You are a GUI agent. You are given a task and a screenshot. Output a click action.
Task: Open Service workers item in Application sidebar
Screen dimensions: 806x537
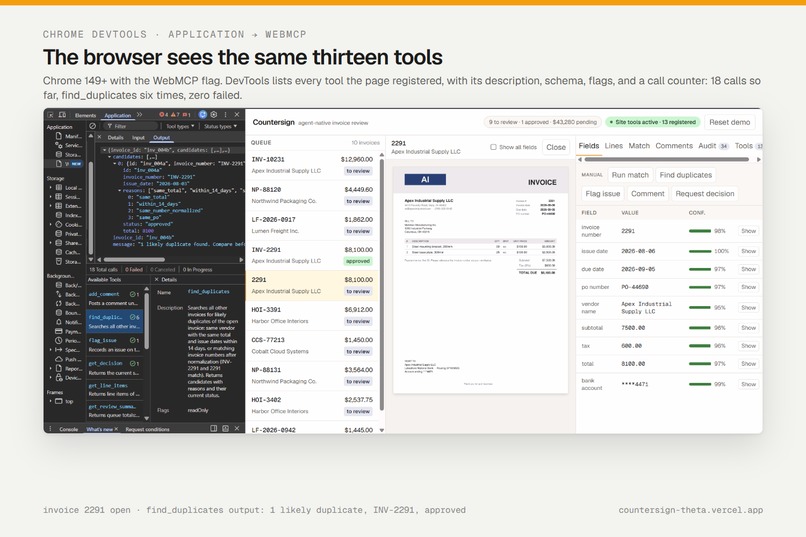click(x=69, y=145)
